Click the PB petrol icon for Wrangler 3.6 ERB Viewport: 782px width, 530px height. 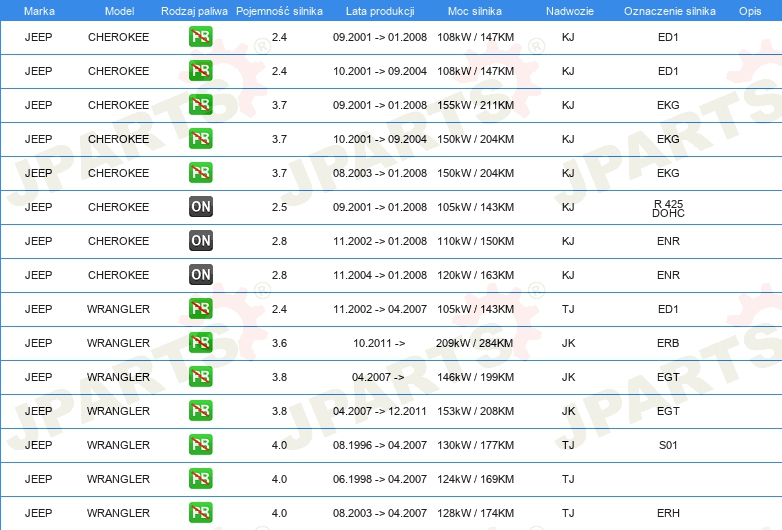pos(201,343)
